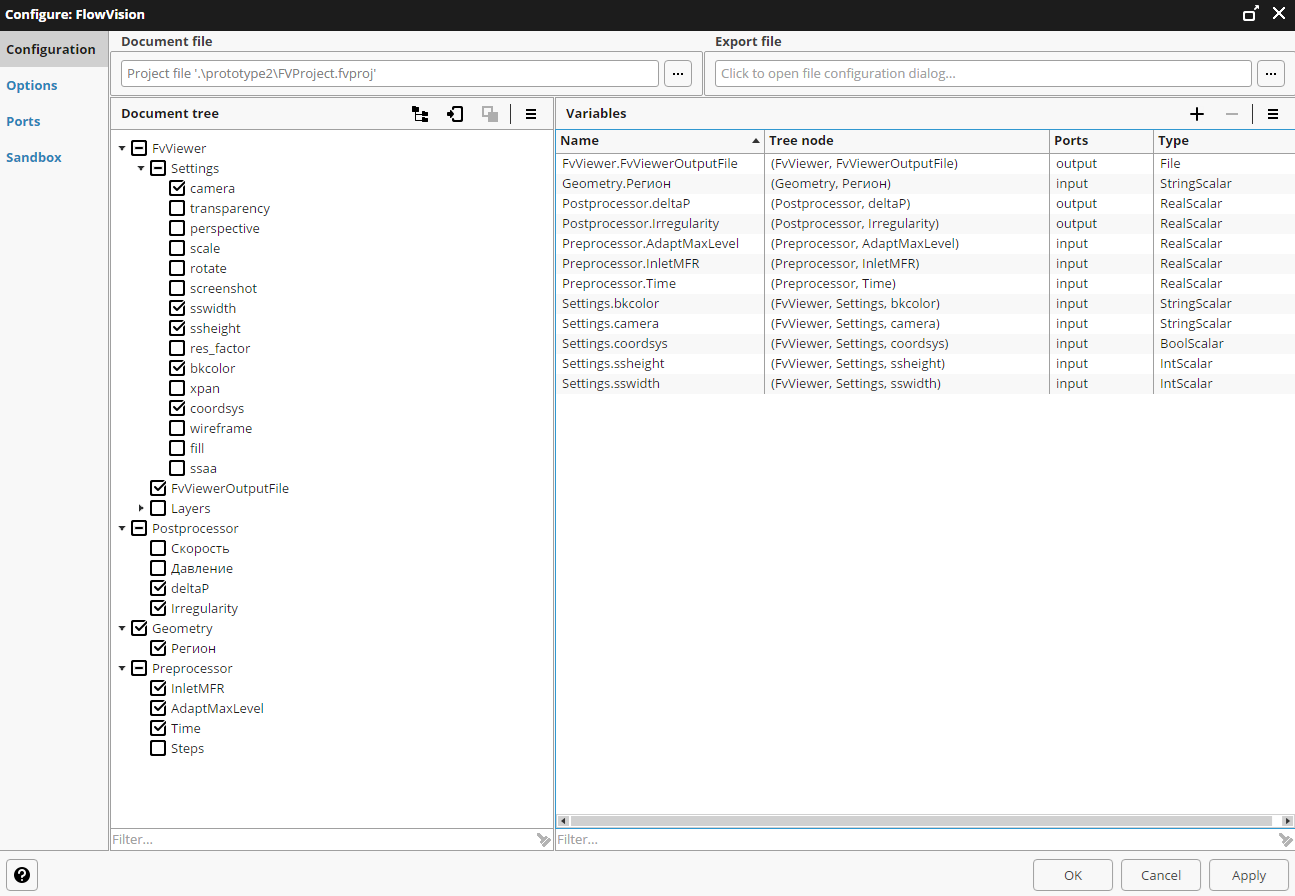Select the Preprocessor.AdaptMaxLevel variable row

coord(925,243)
